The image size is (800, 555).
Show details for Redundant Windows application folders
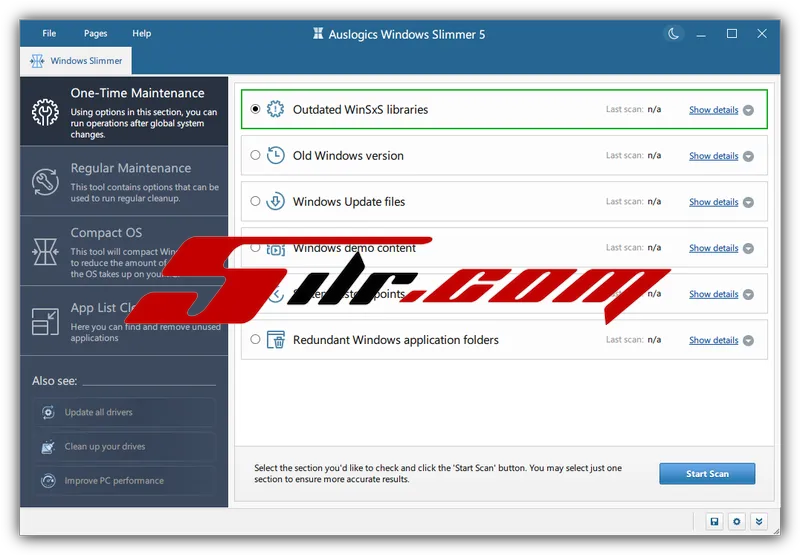click(713, 340)
